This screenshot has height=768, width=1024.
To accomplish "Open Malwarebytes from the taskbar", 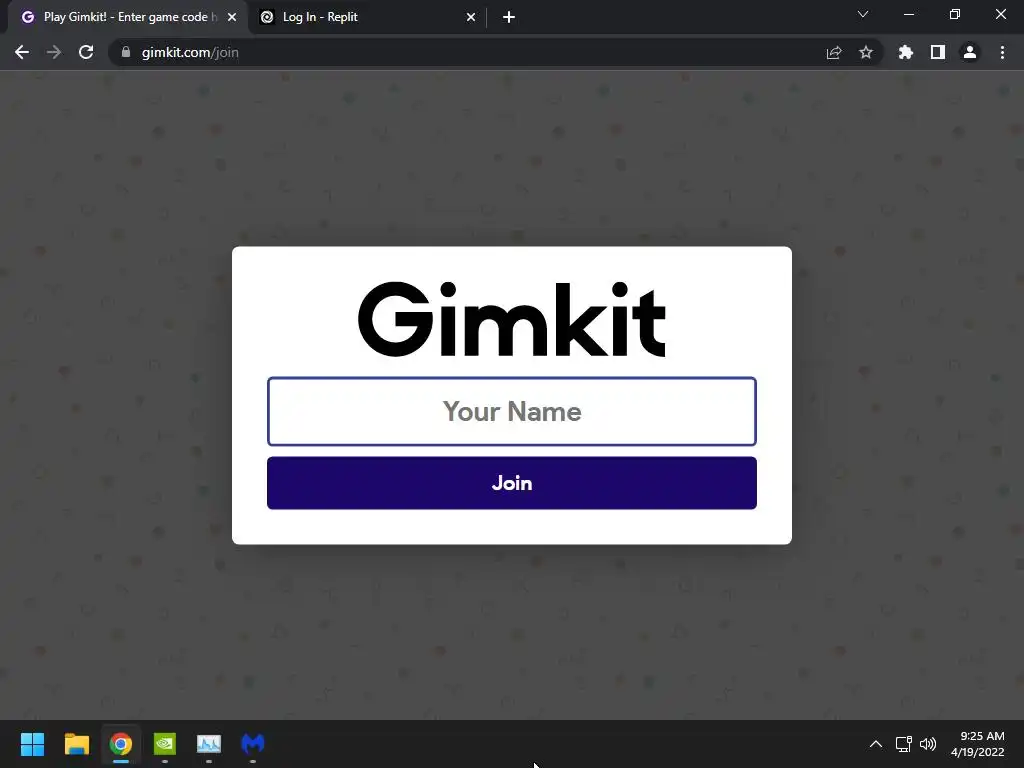I will 253,744.
